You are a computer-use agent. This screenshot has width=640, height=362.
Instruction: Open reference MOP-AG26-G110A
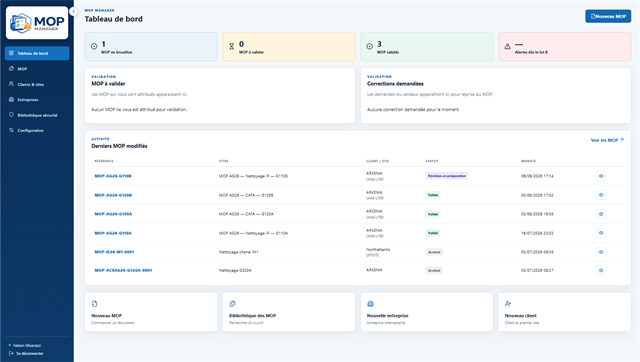coord(113,233)
